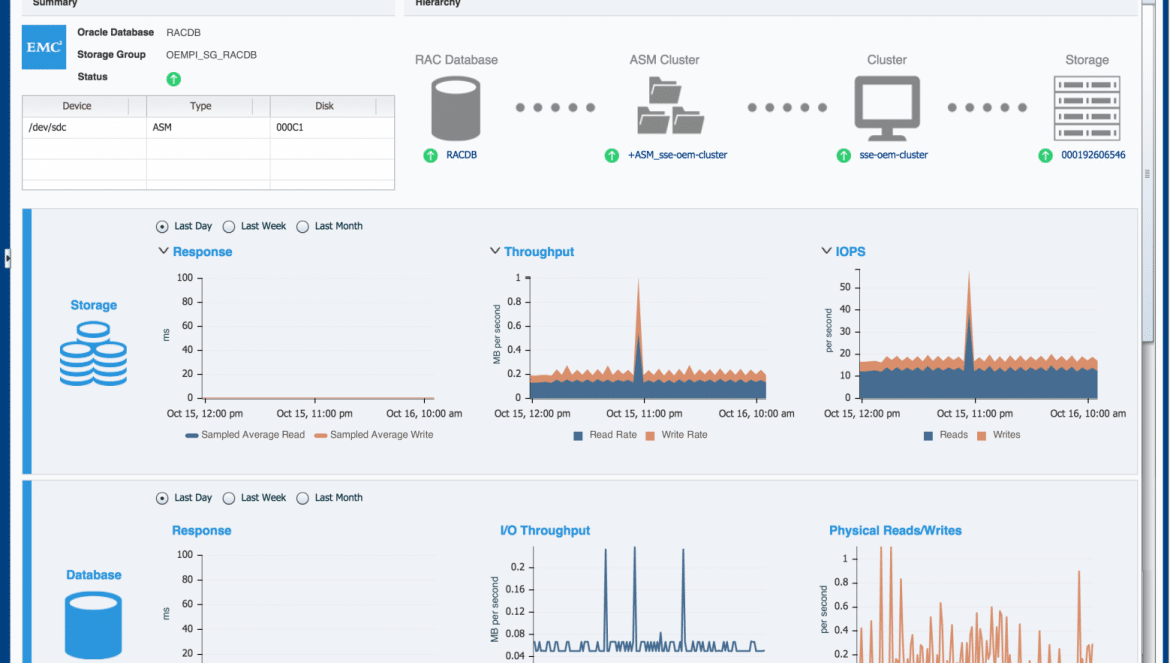Select Last Week in the Database section
Viewport: 1170px width, 663px height.
click(229, 498)
